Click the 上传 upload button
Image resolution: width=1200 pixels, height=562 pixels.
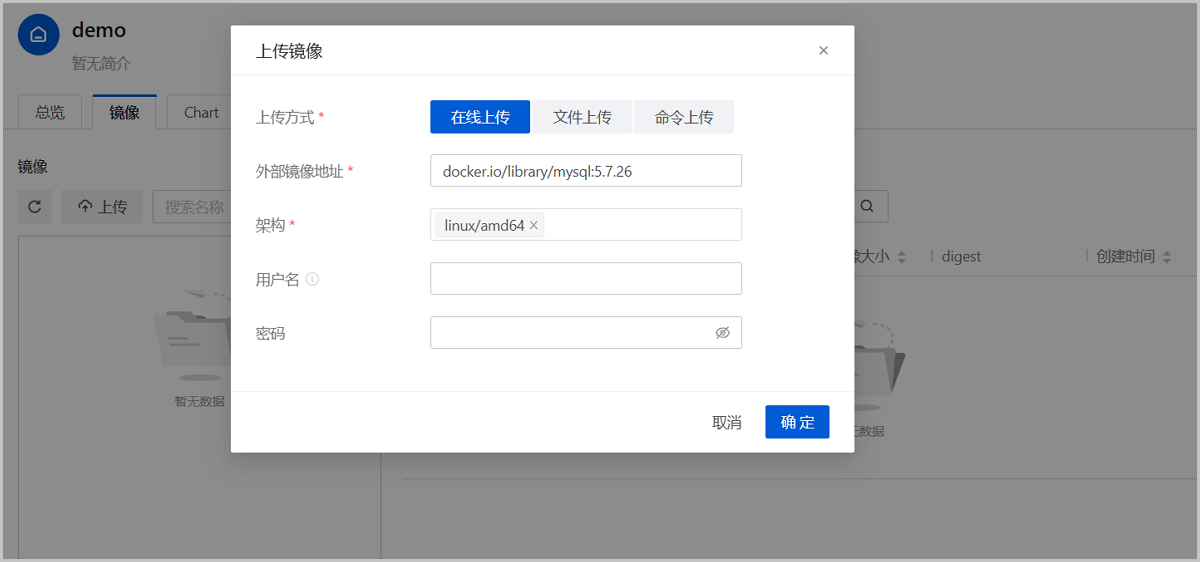[102, 207]
